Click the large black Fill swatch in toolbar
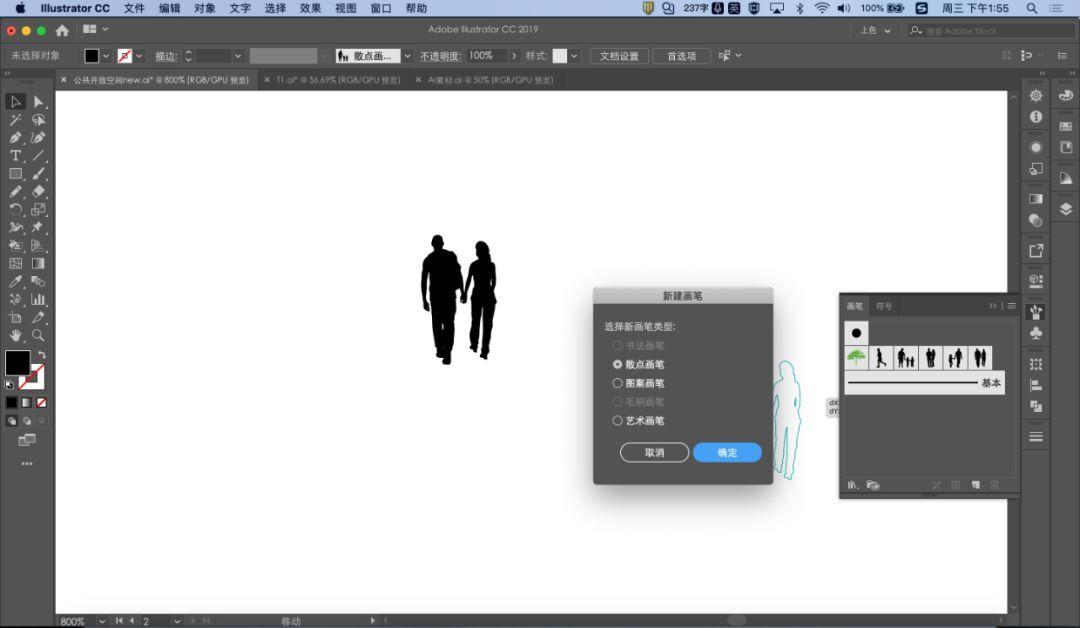Screen dimensions: 1080x628 17,363
